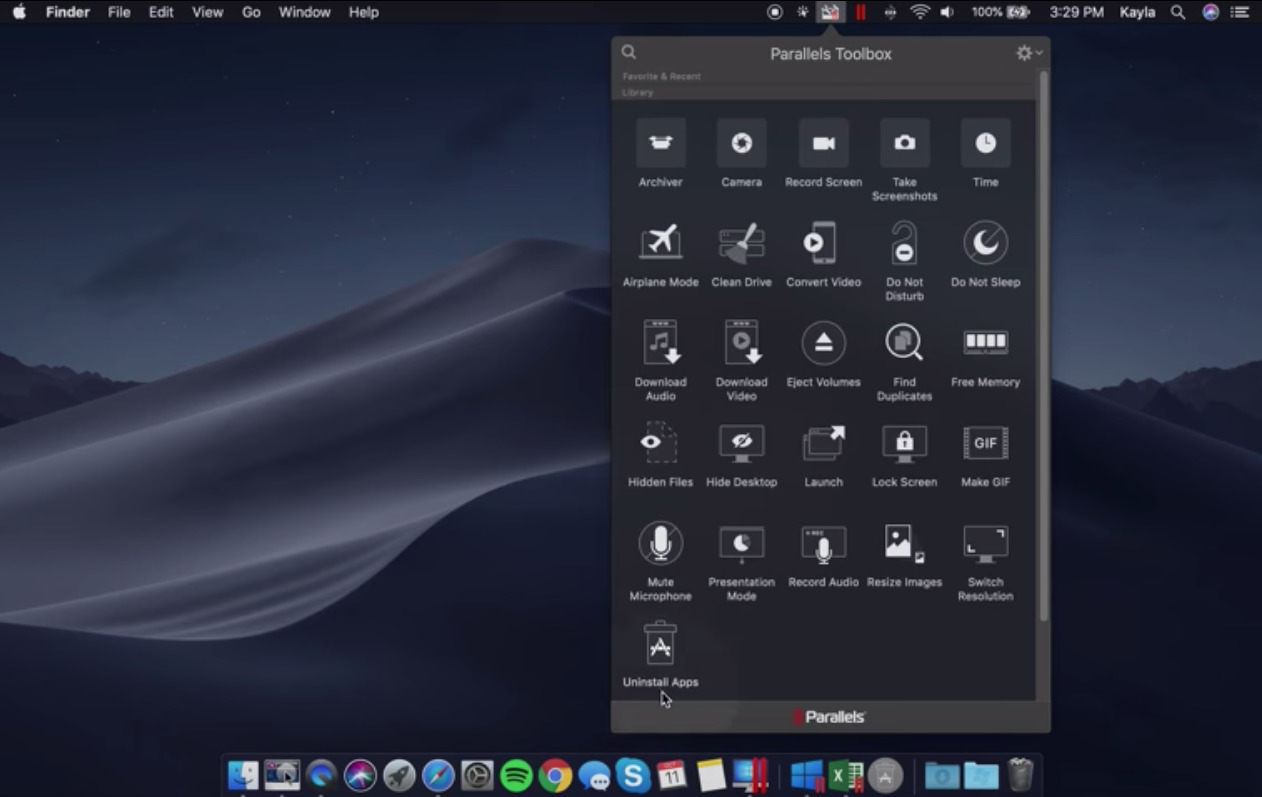Viewport: 1262px width, 797px height.
Task: Click the Parallels Toolbox search magnifier
Action: pyautogui.click(x=629, y=52)
